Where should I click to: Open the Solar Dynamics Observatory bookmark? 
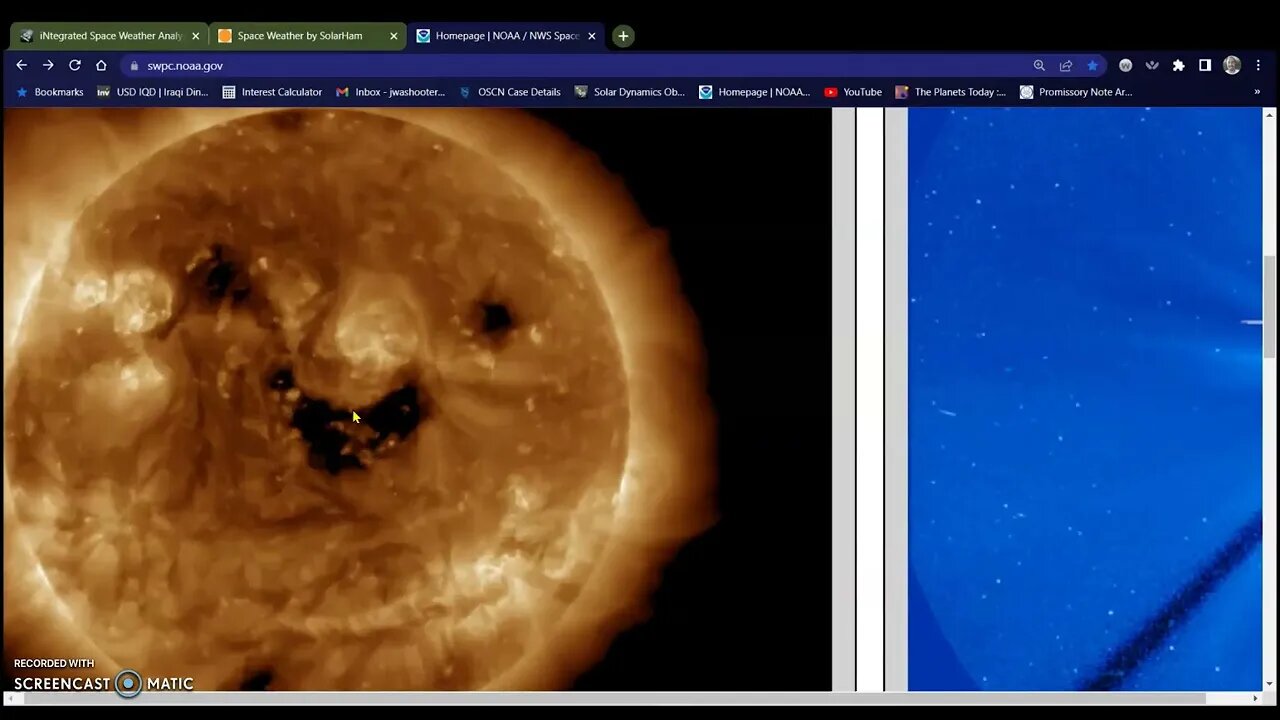[630, 92]
